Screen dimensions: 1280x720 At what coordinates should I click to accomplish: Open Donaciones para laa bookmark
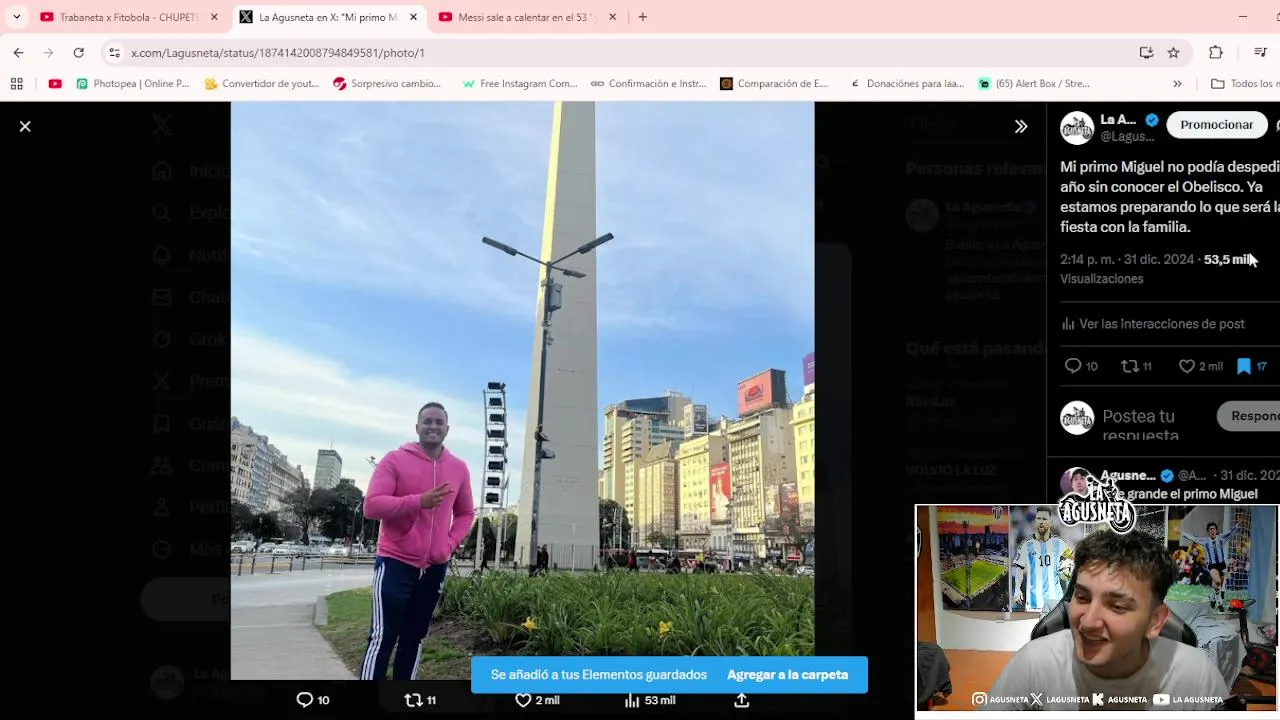click(907, 84)
